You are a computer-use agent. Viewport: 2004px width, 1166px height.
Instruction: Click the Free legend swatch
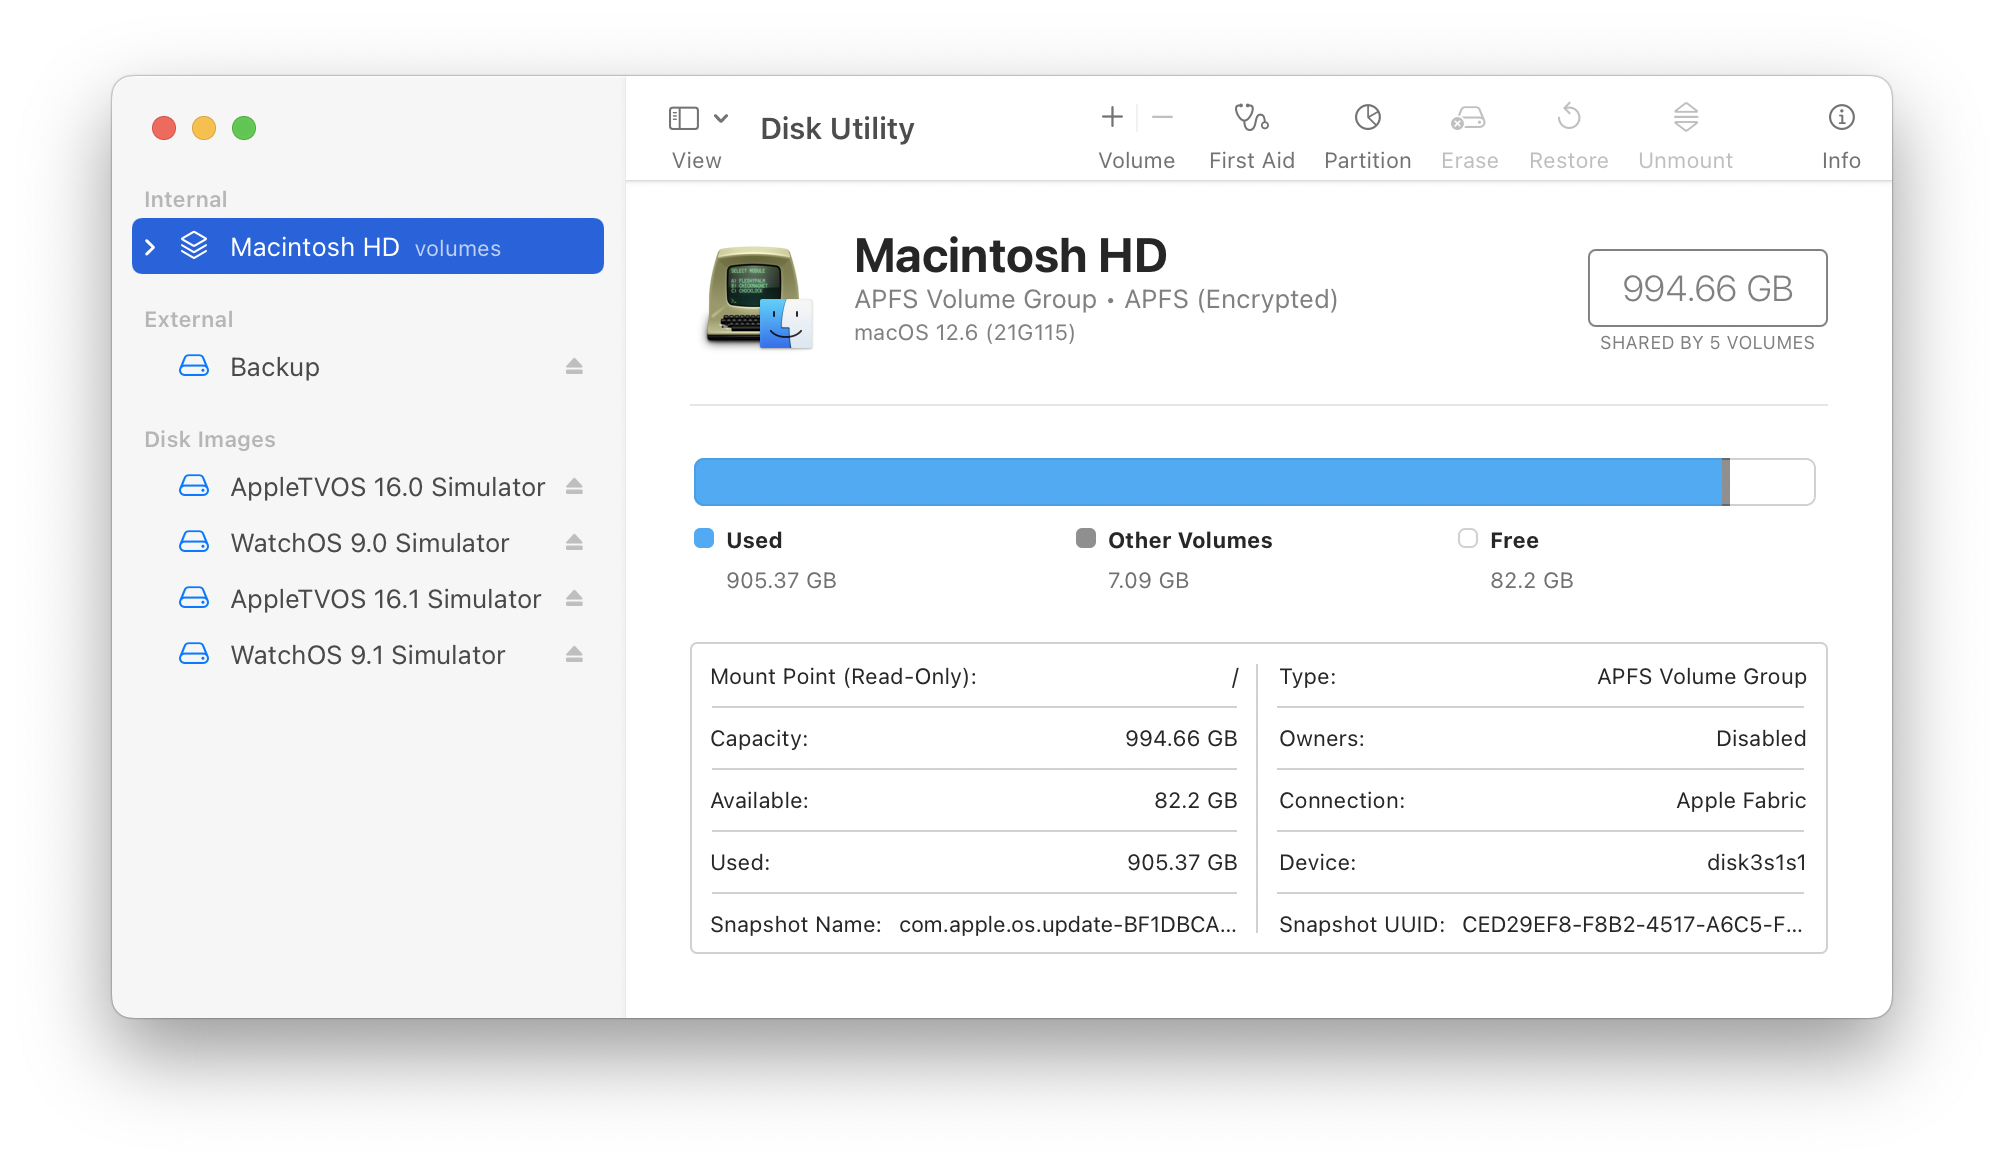tap(1468, 539)
